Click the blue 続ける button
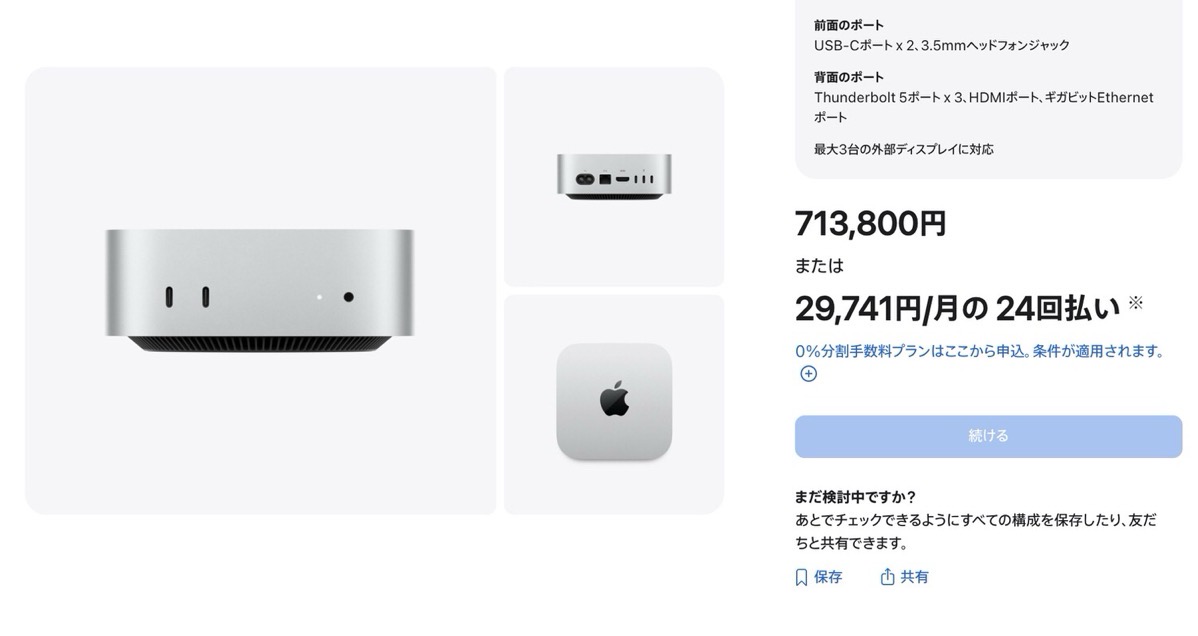 pyautogui.click(x=988, y=436)
